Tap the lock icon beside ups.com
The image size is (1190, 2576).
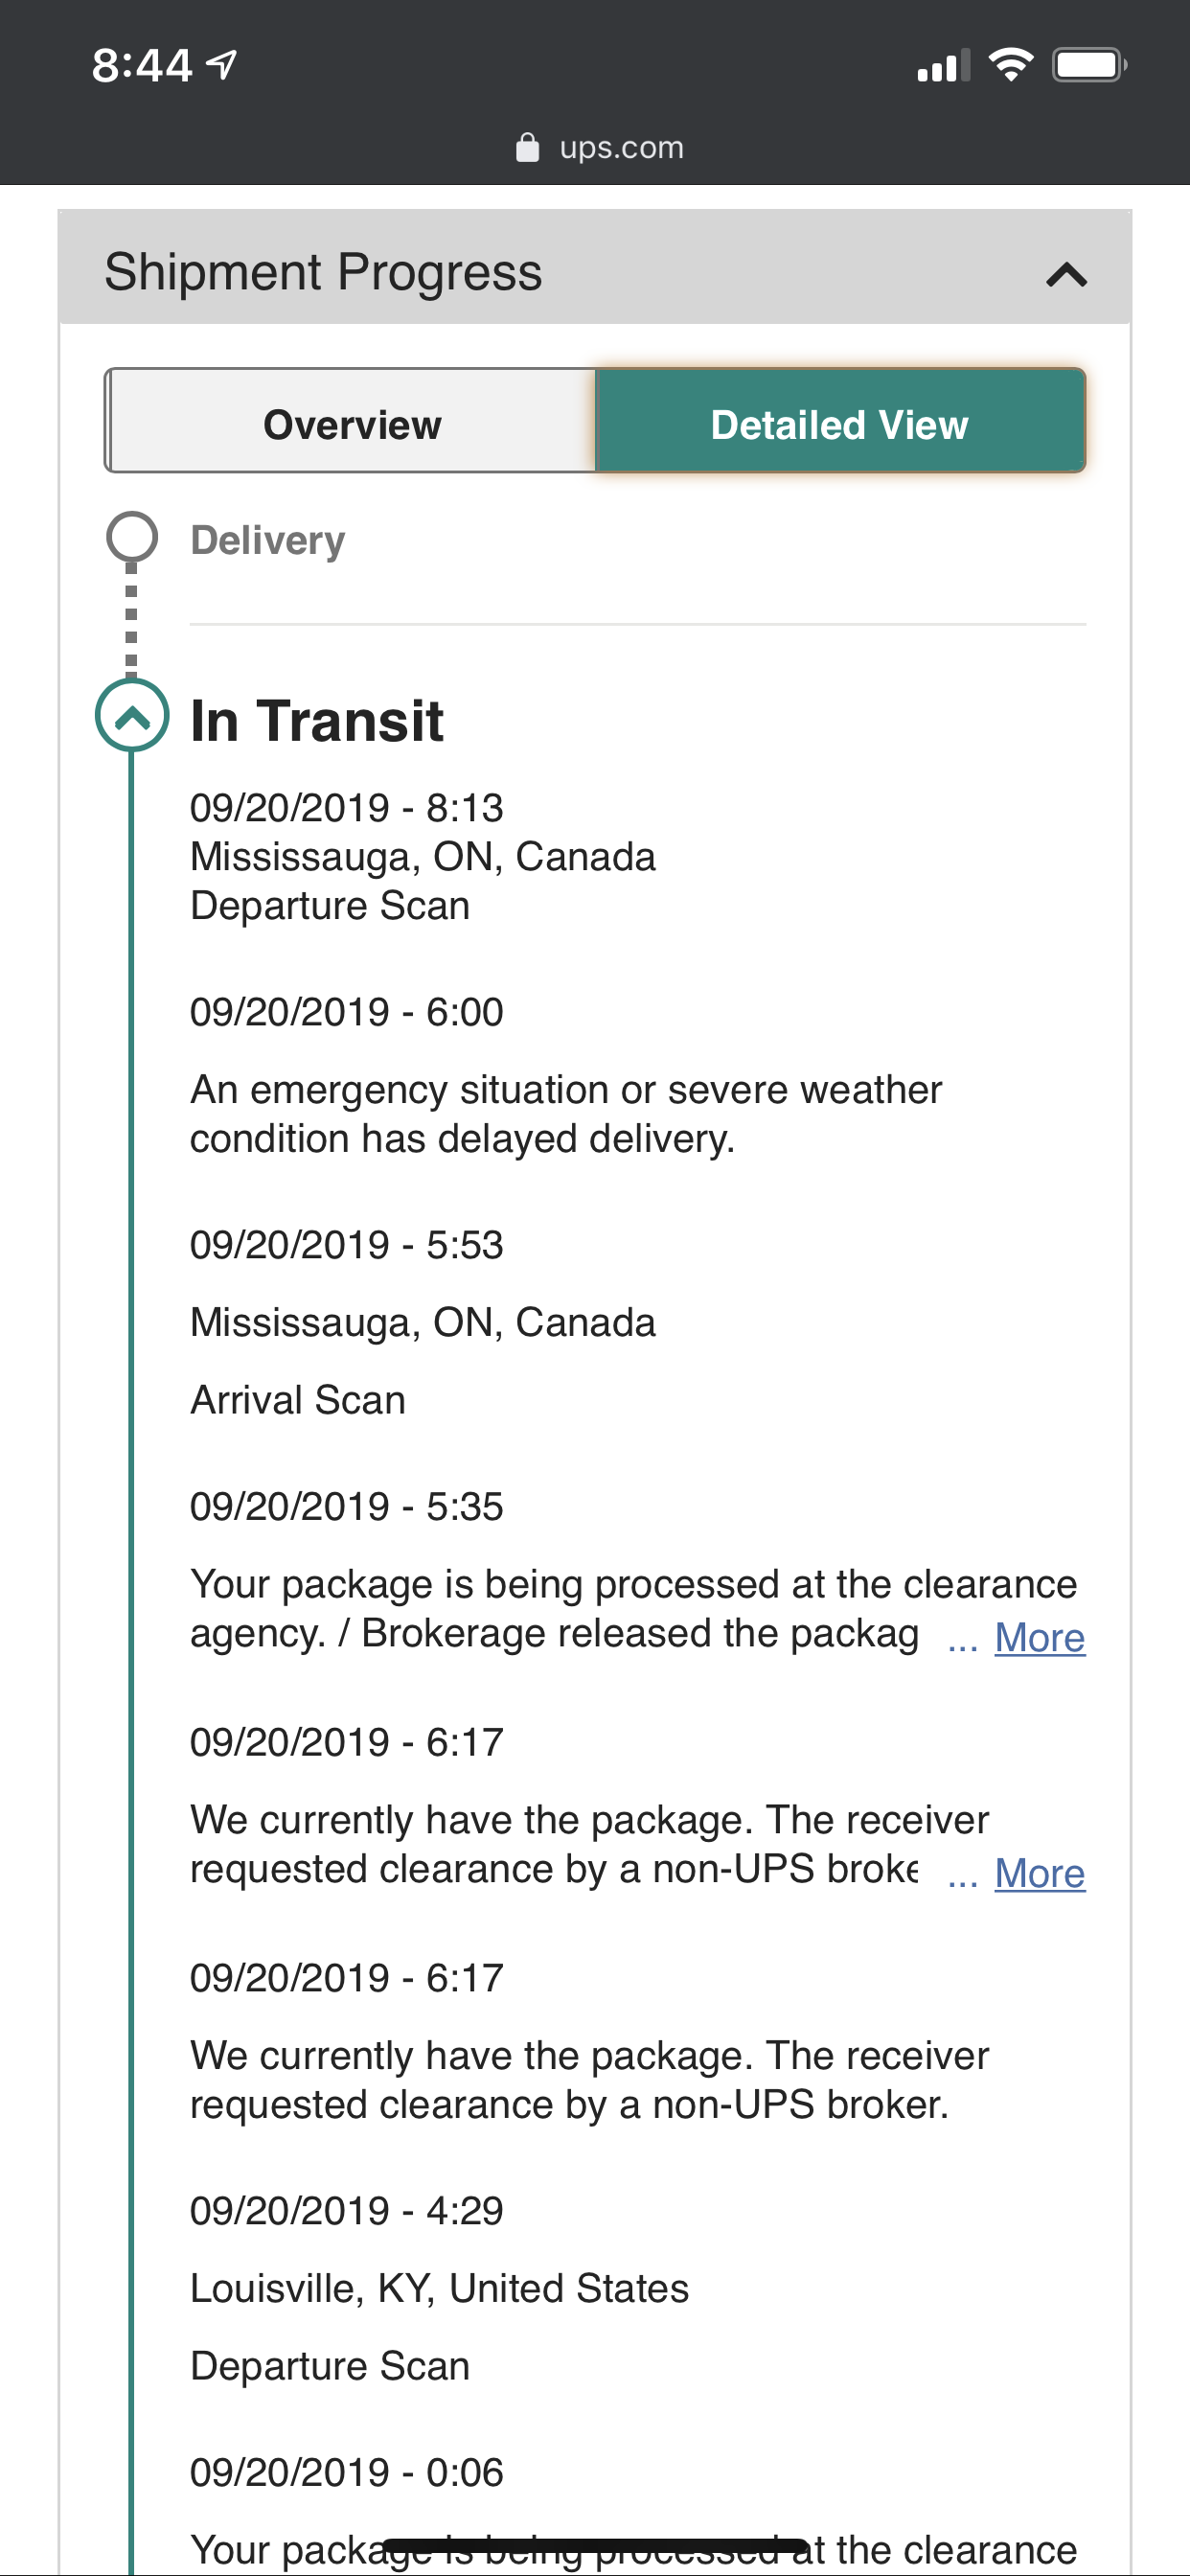[527, 148]
